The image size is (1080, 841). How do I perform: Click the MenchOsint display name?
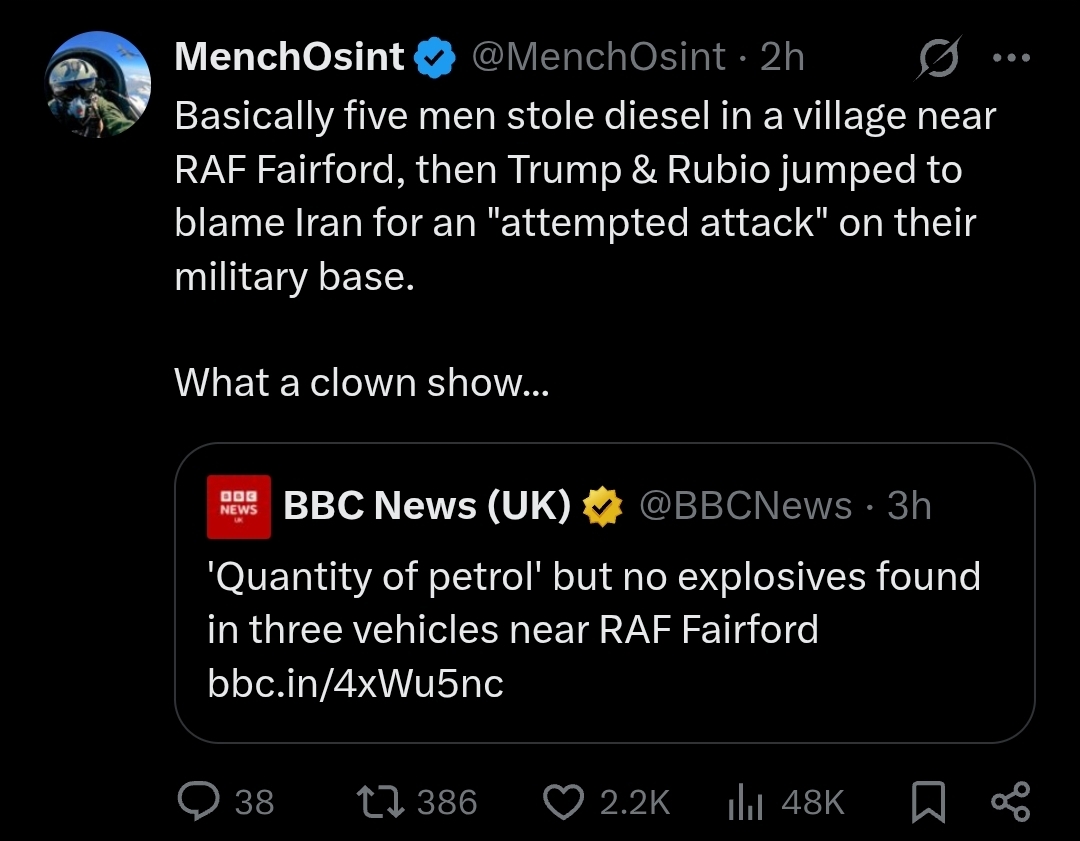coord(289,56)
